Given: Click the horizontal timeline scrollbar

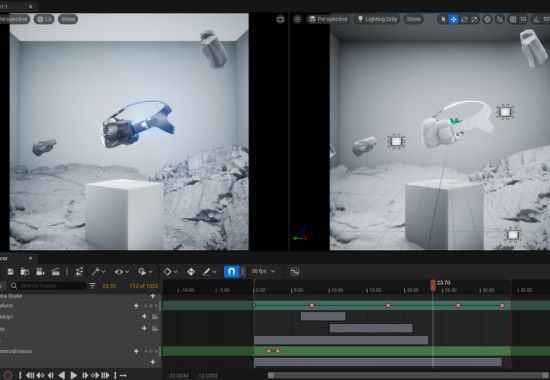Looking at the screenshot, I should coord(409,375).
